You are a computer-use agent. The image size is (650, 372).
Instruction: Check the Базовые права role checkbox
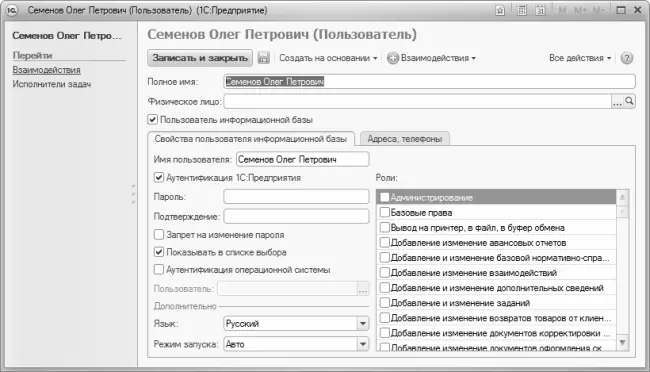tap(385, 212)
